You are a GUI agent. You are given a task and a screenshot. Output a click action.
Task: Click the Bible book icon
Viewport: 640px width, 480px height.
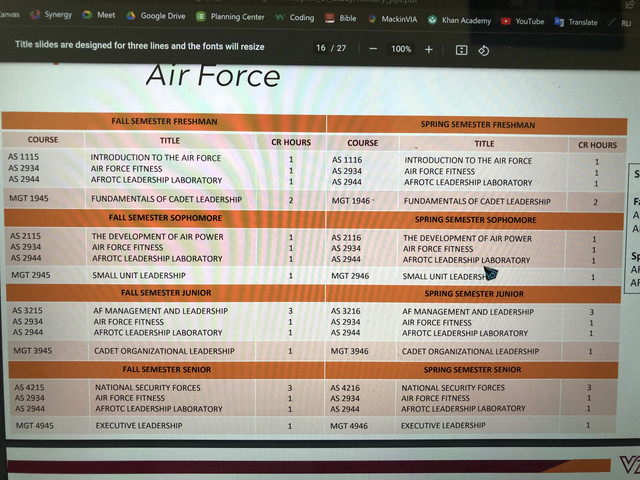329,18
